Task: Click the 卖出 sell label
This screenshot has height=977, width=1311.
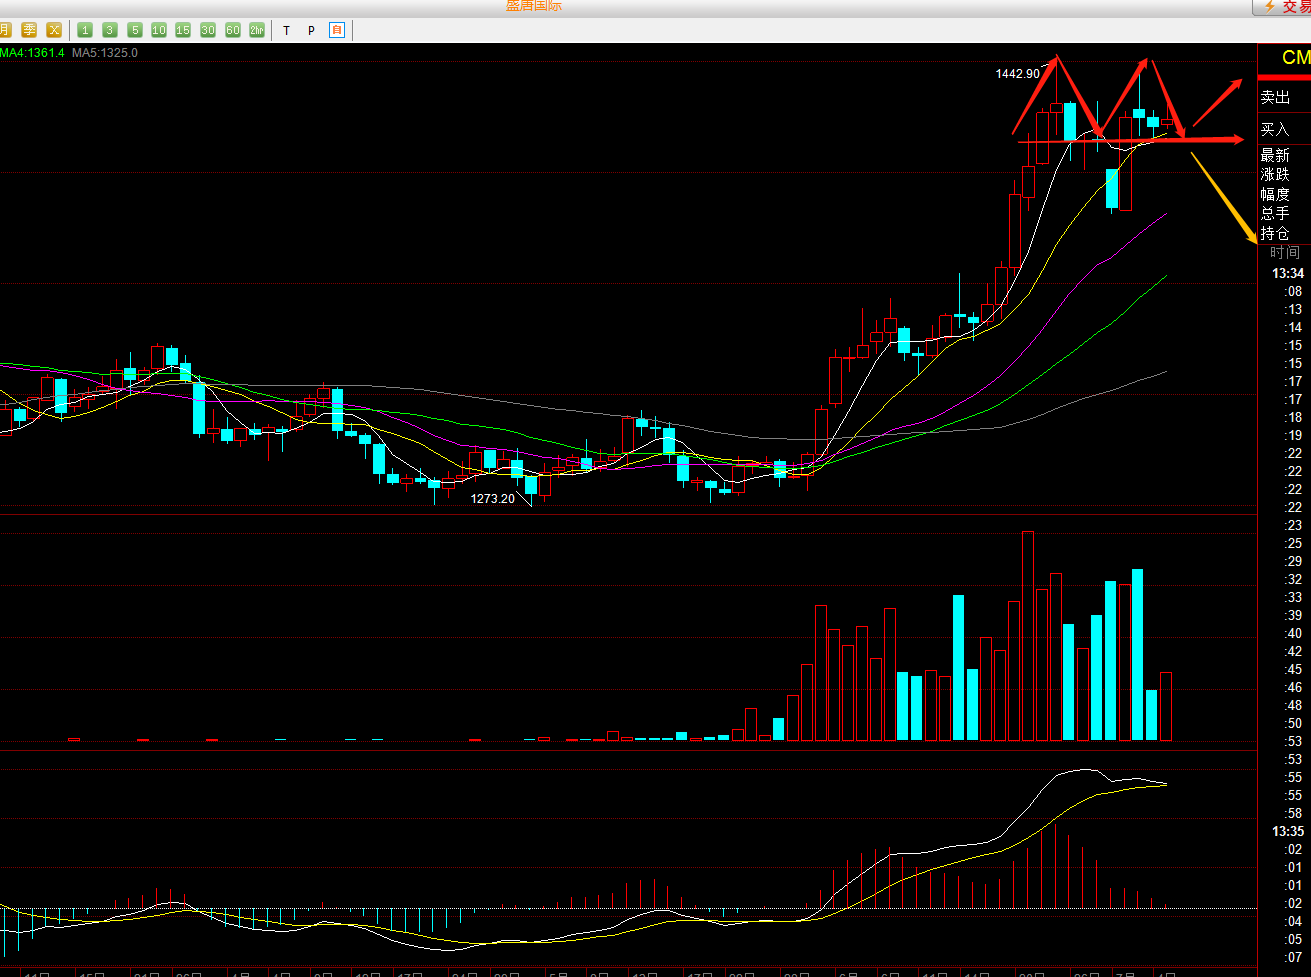Action: click(1275, 98)
